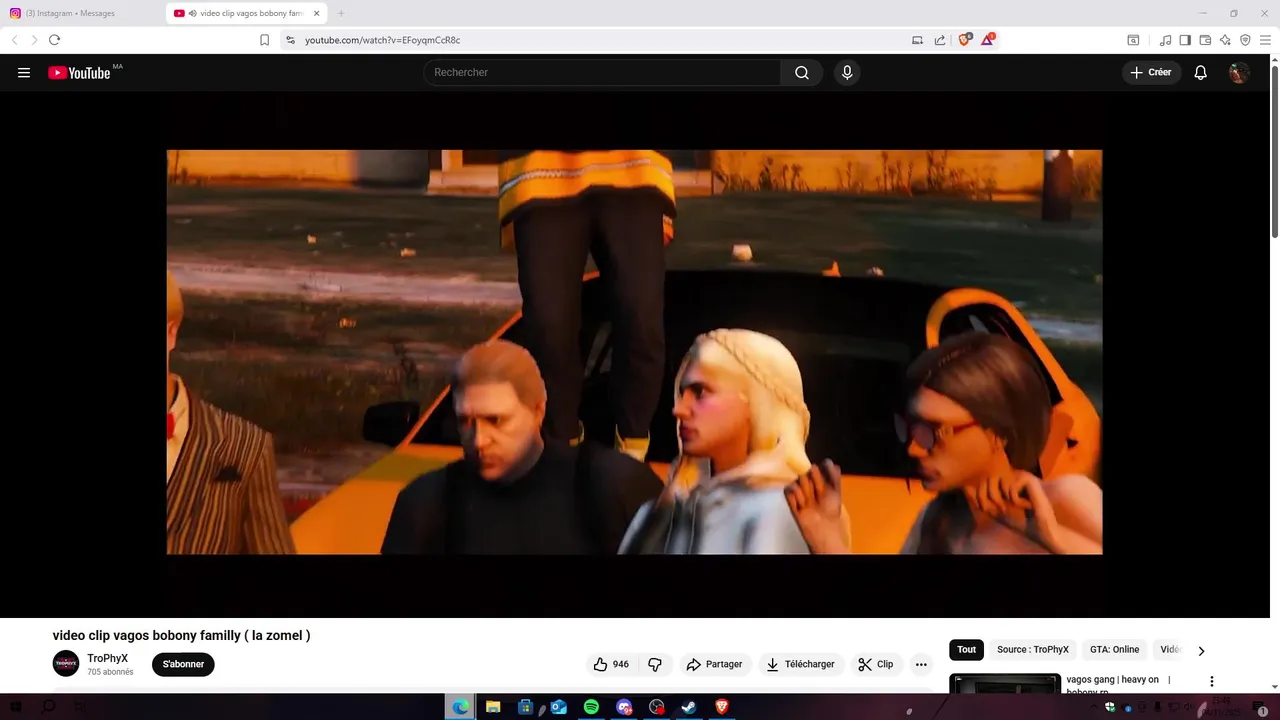The image size is (1280, 720).
Task: Select the Tout filter chip
Action: click(966, 650)
